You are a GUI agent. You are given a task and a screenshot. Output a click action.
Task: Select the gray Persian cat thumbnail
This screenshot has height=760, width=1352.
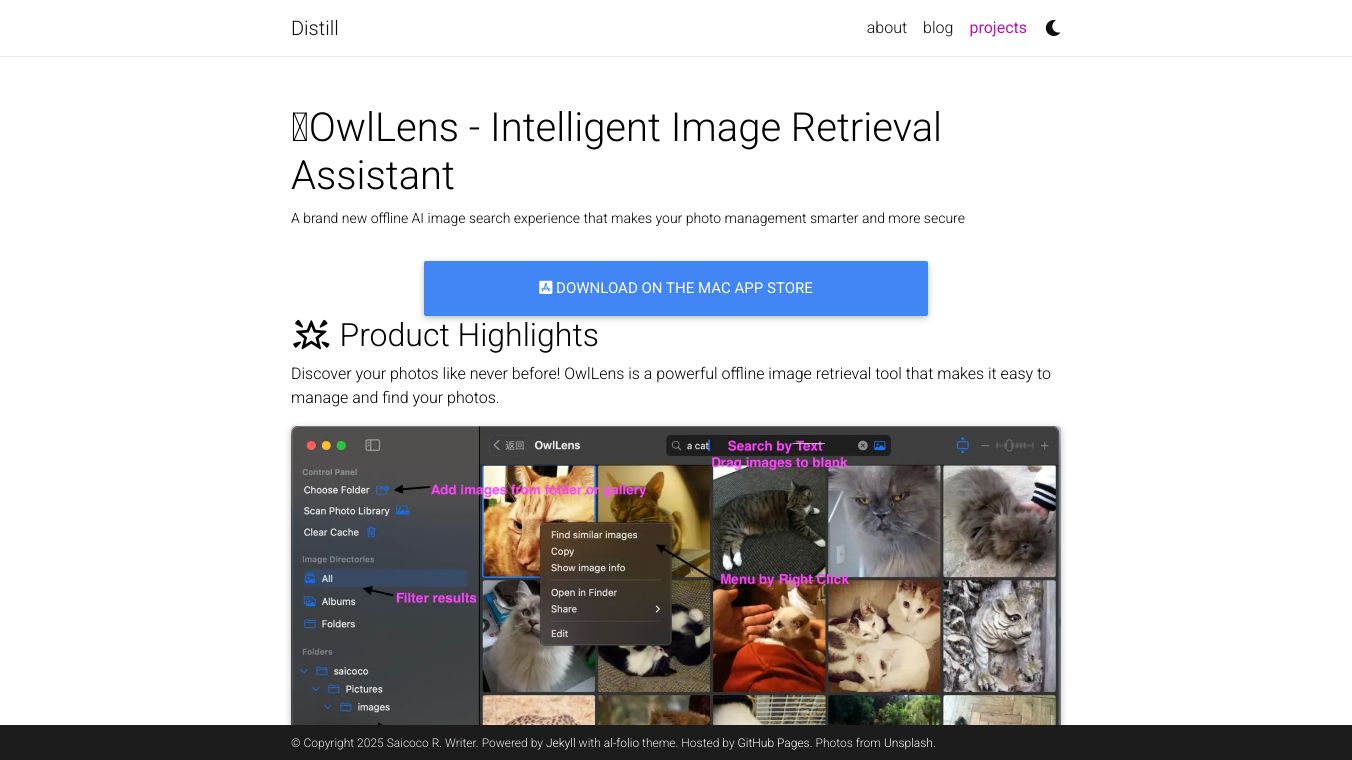[884, 521]
